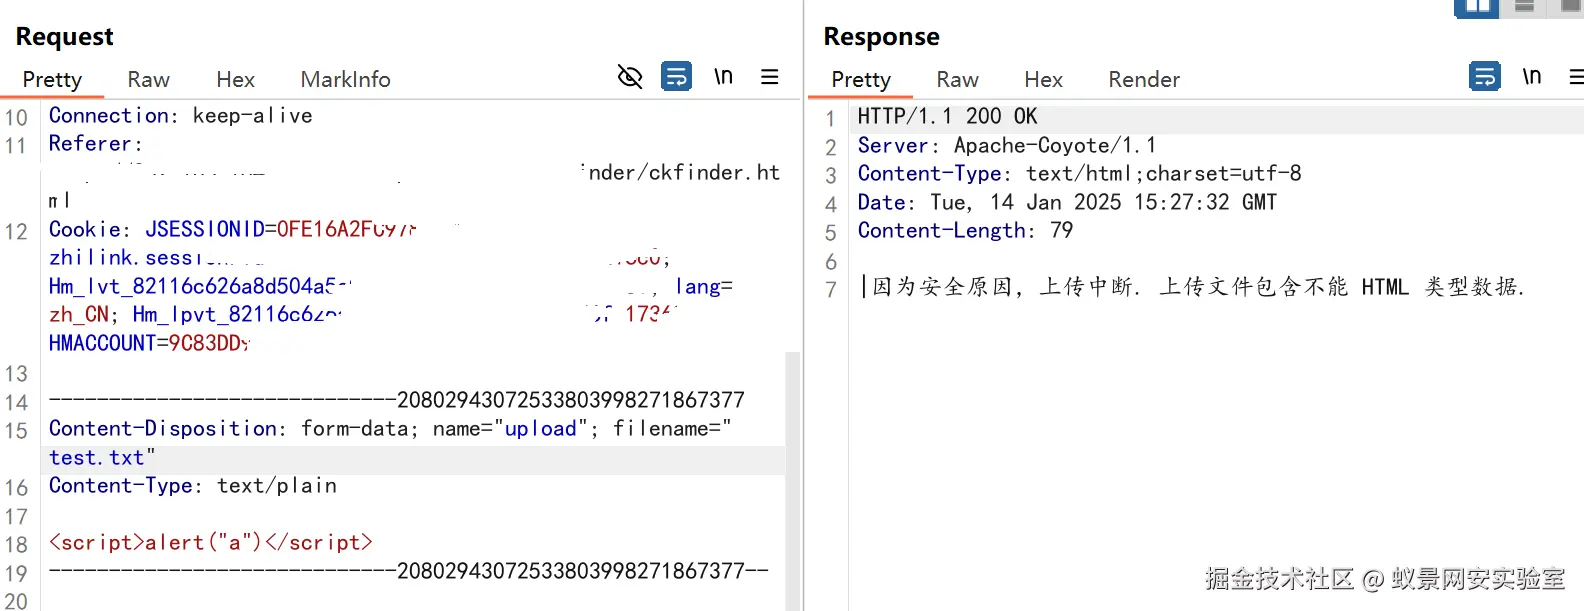Toggle \n non-printable characters in Request
The height and width of the screenshot is (611, 1584).
[723, 76]
